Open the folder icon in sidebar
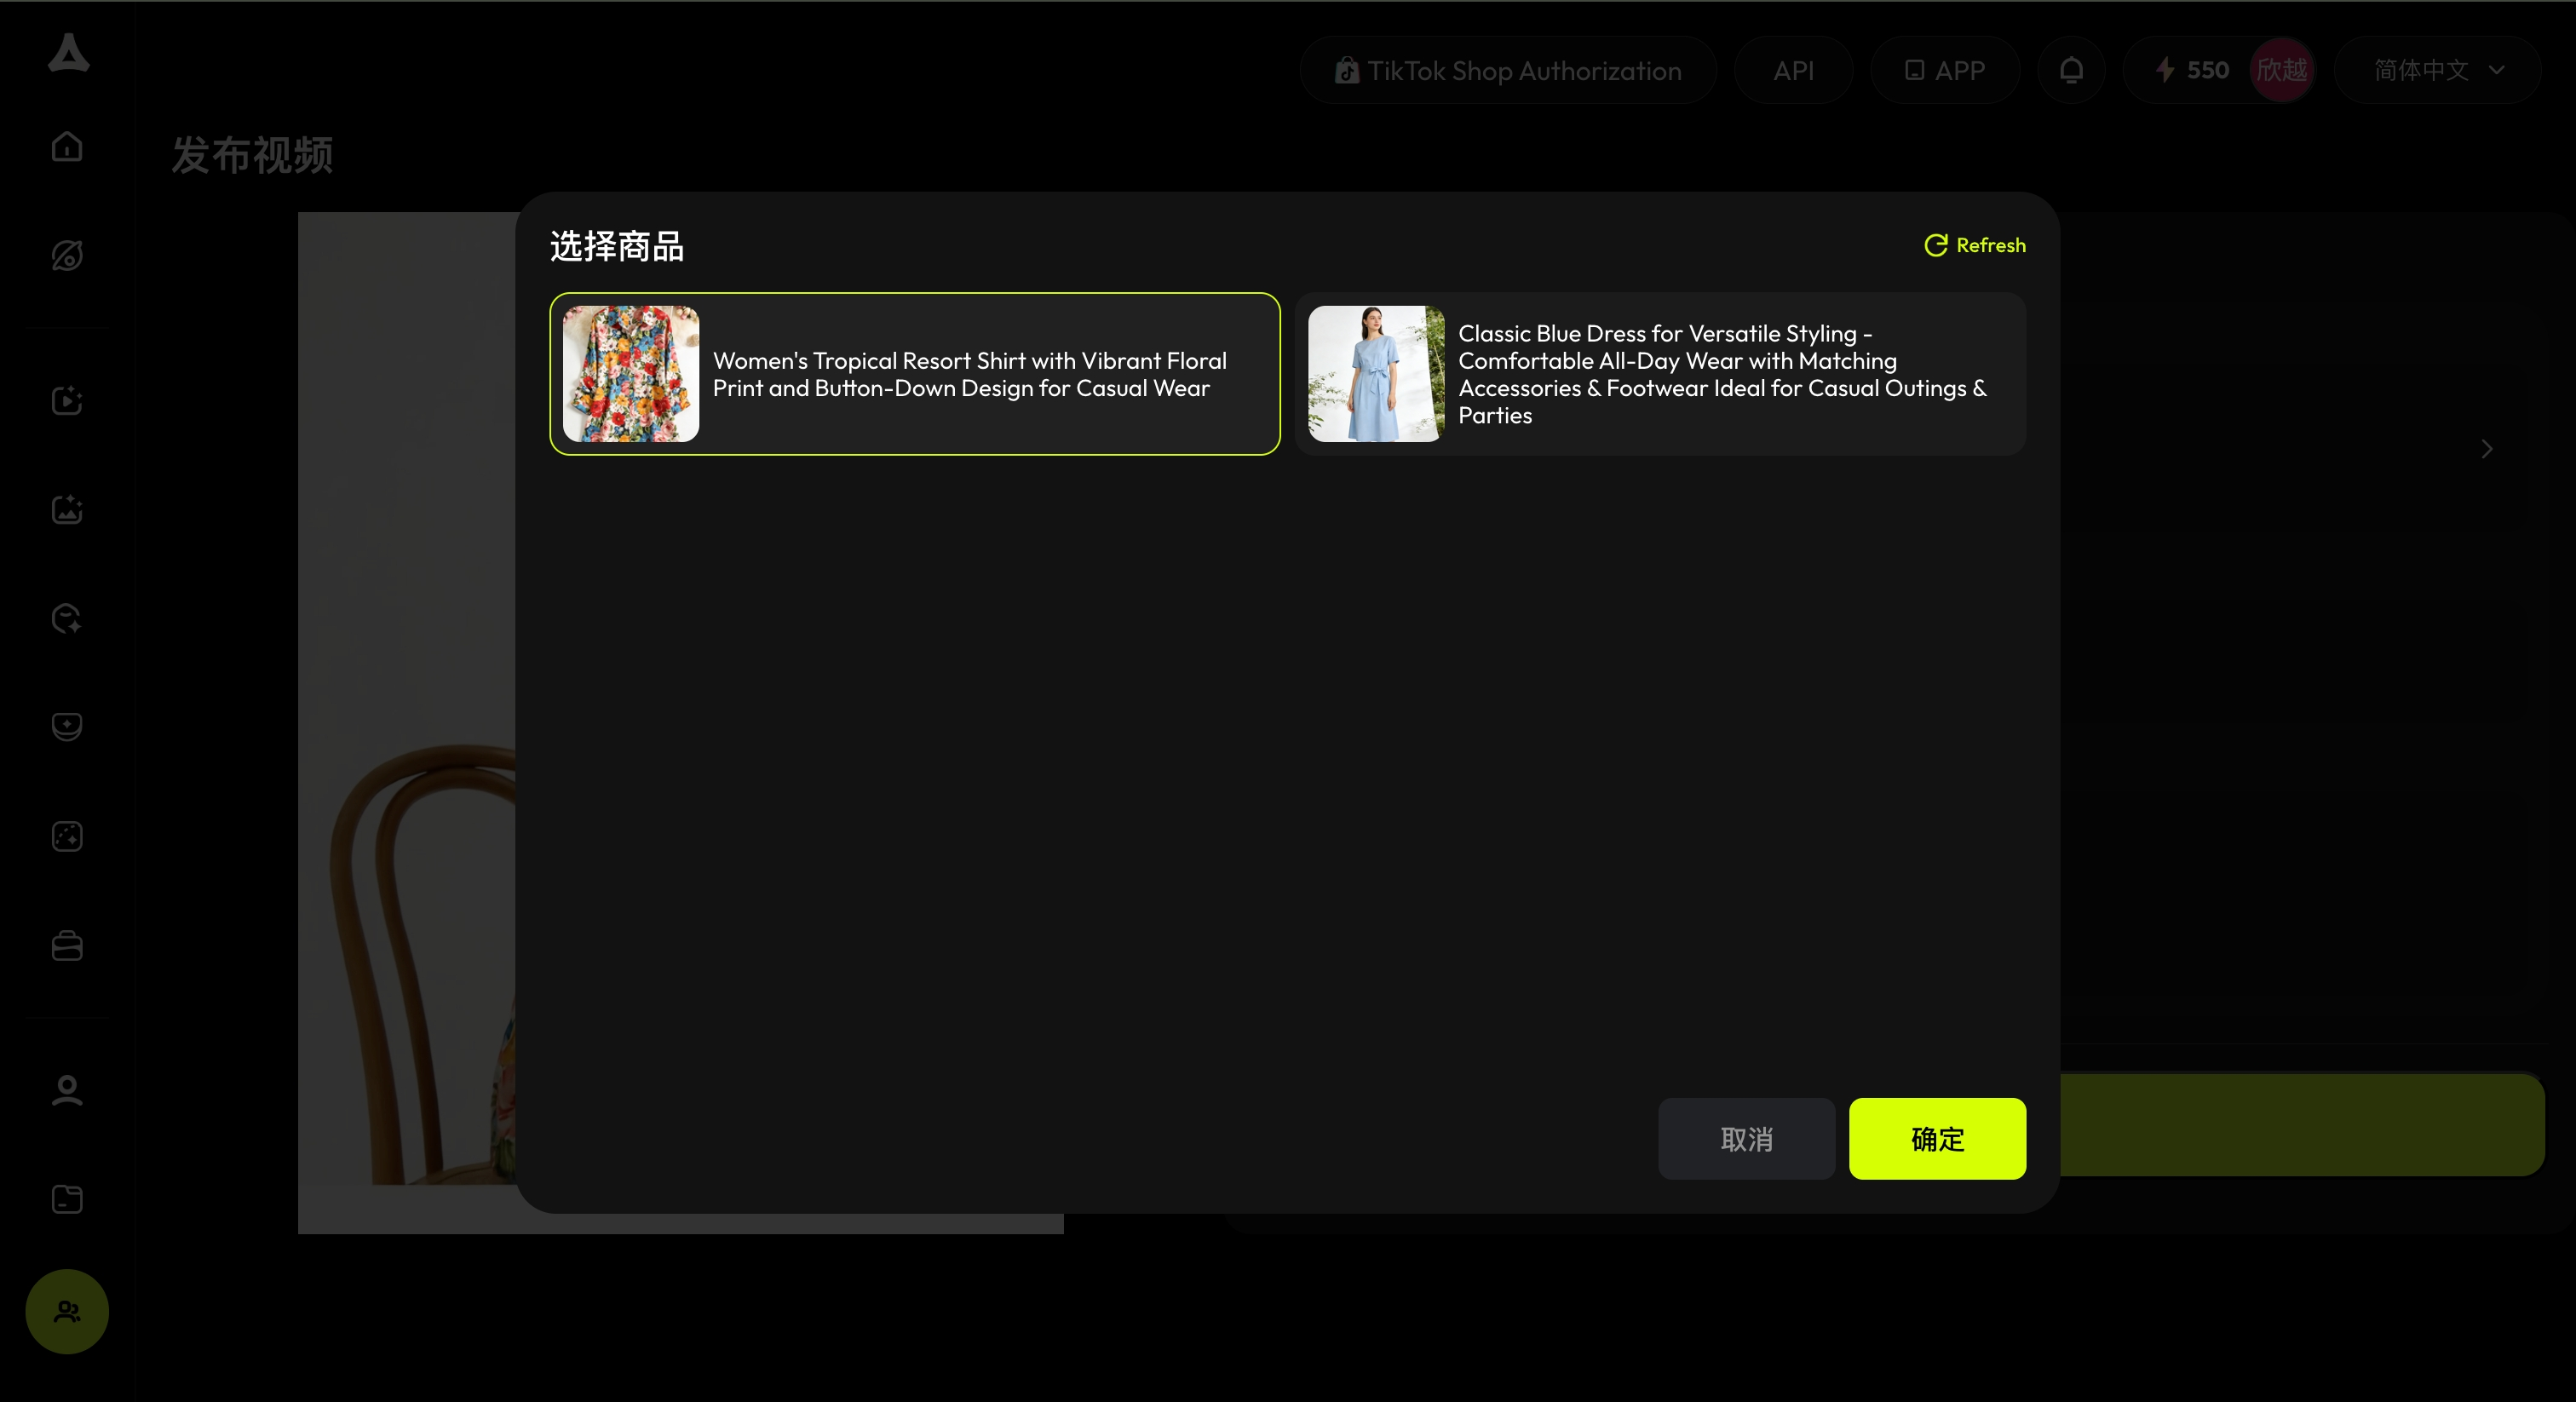This screenshot has height=1402, width=2576. [x=67, y=1199]
